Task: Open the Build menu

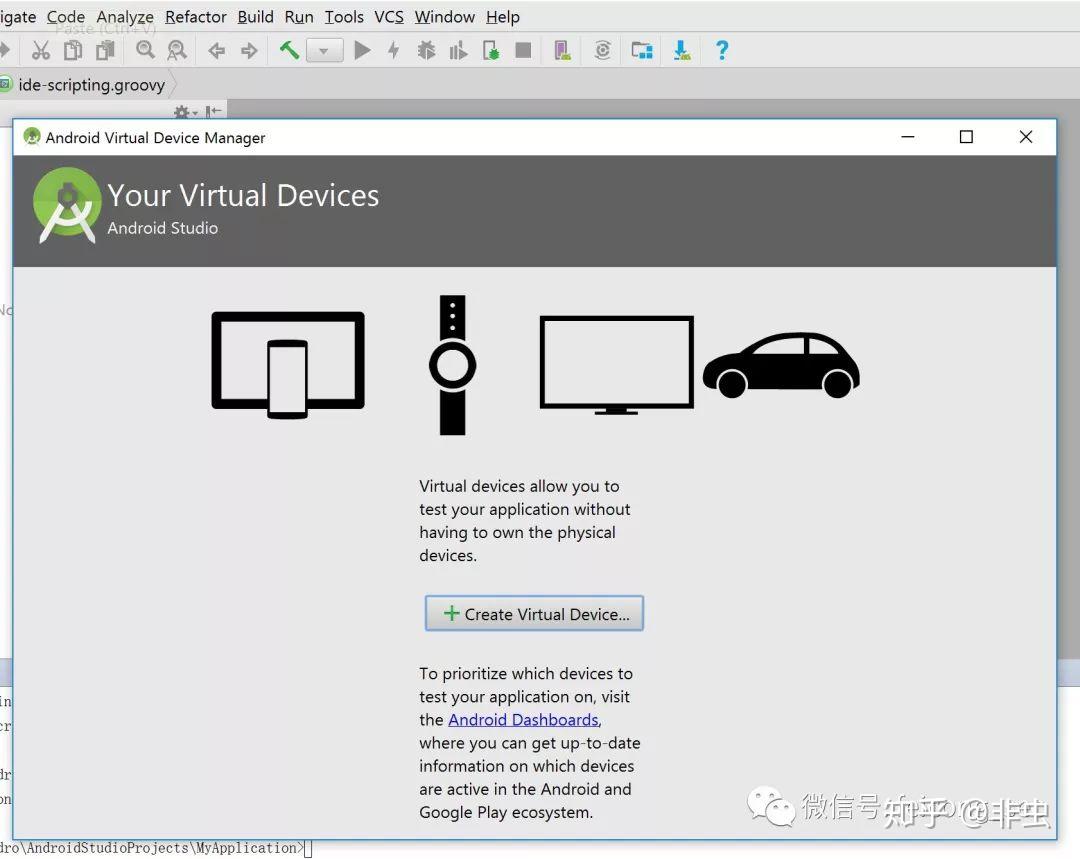Action: click(256, 17)
